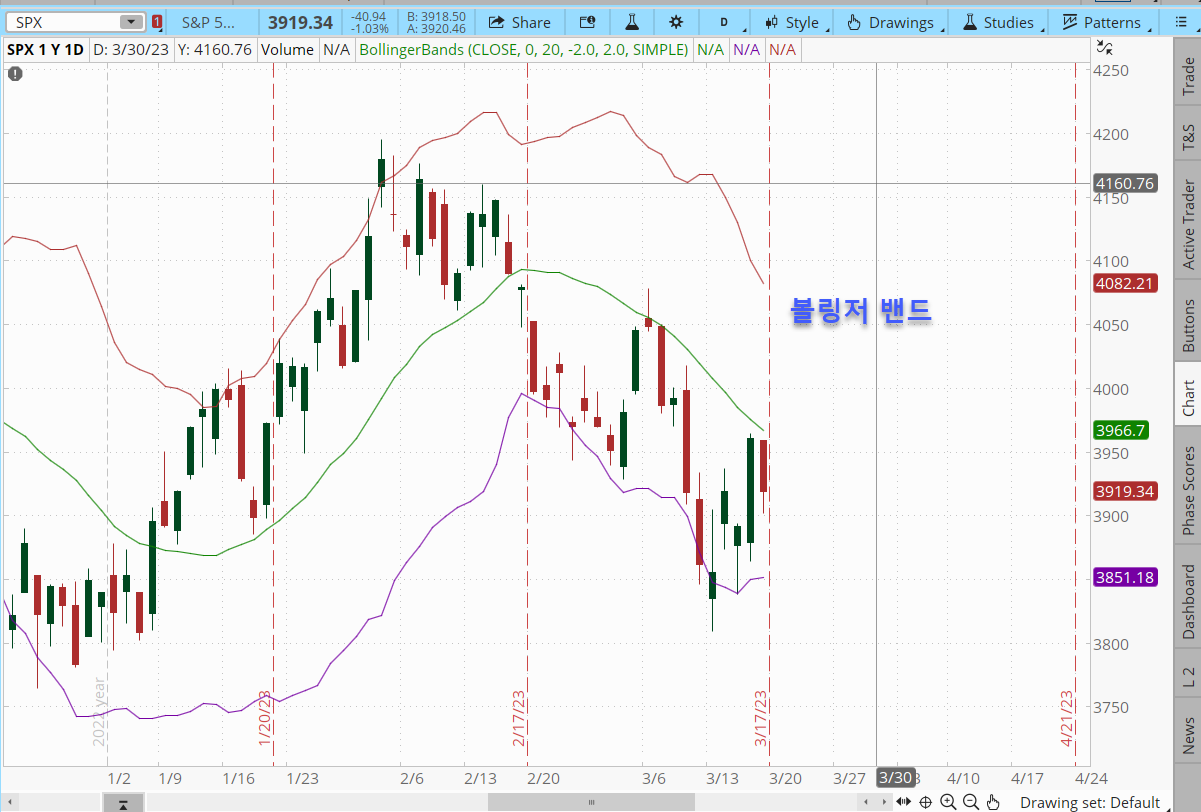Open the Style menu
The image size is (1201, 812).
click(x=791, y=22)
